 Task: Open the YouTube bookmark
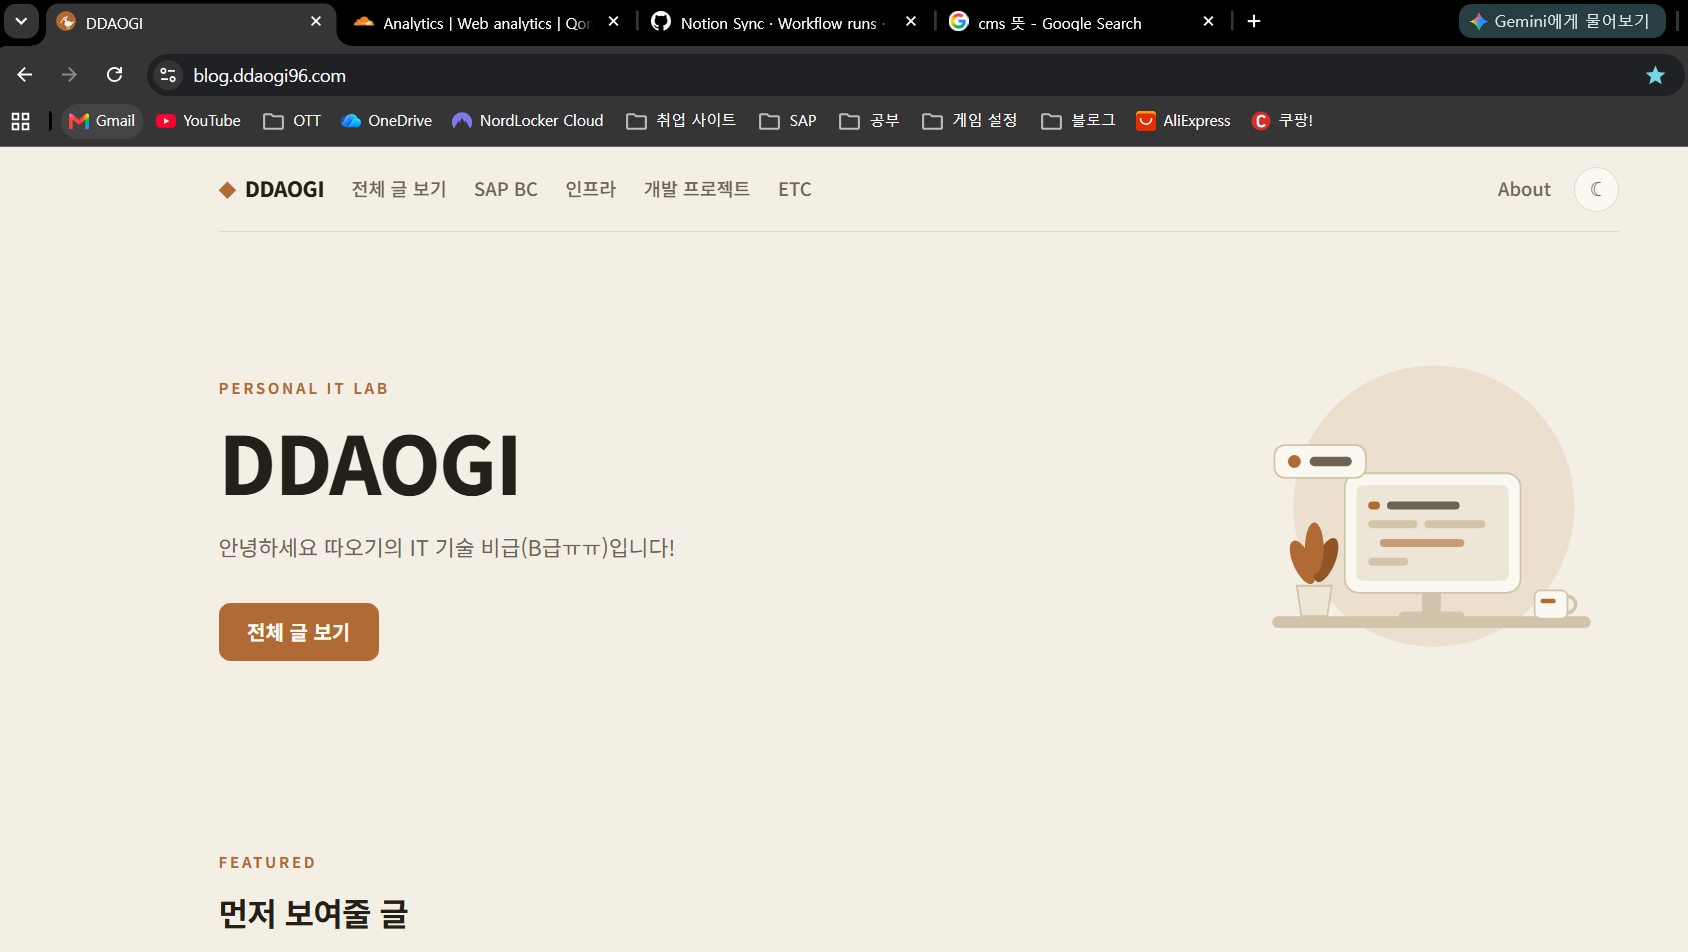pyautogui.click(x=199, y=121)
